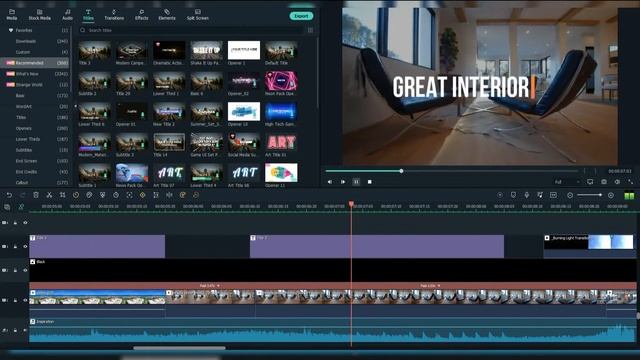Click the timeline zoom slider
The width and height of the screenshot is (640, 360).
(590, 196)
